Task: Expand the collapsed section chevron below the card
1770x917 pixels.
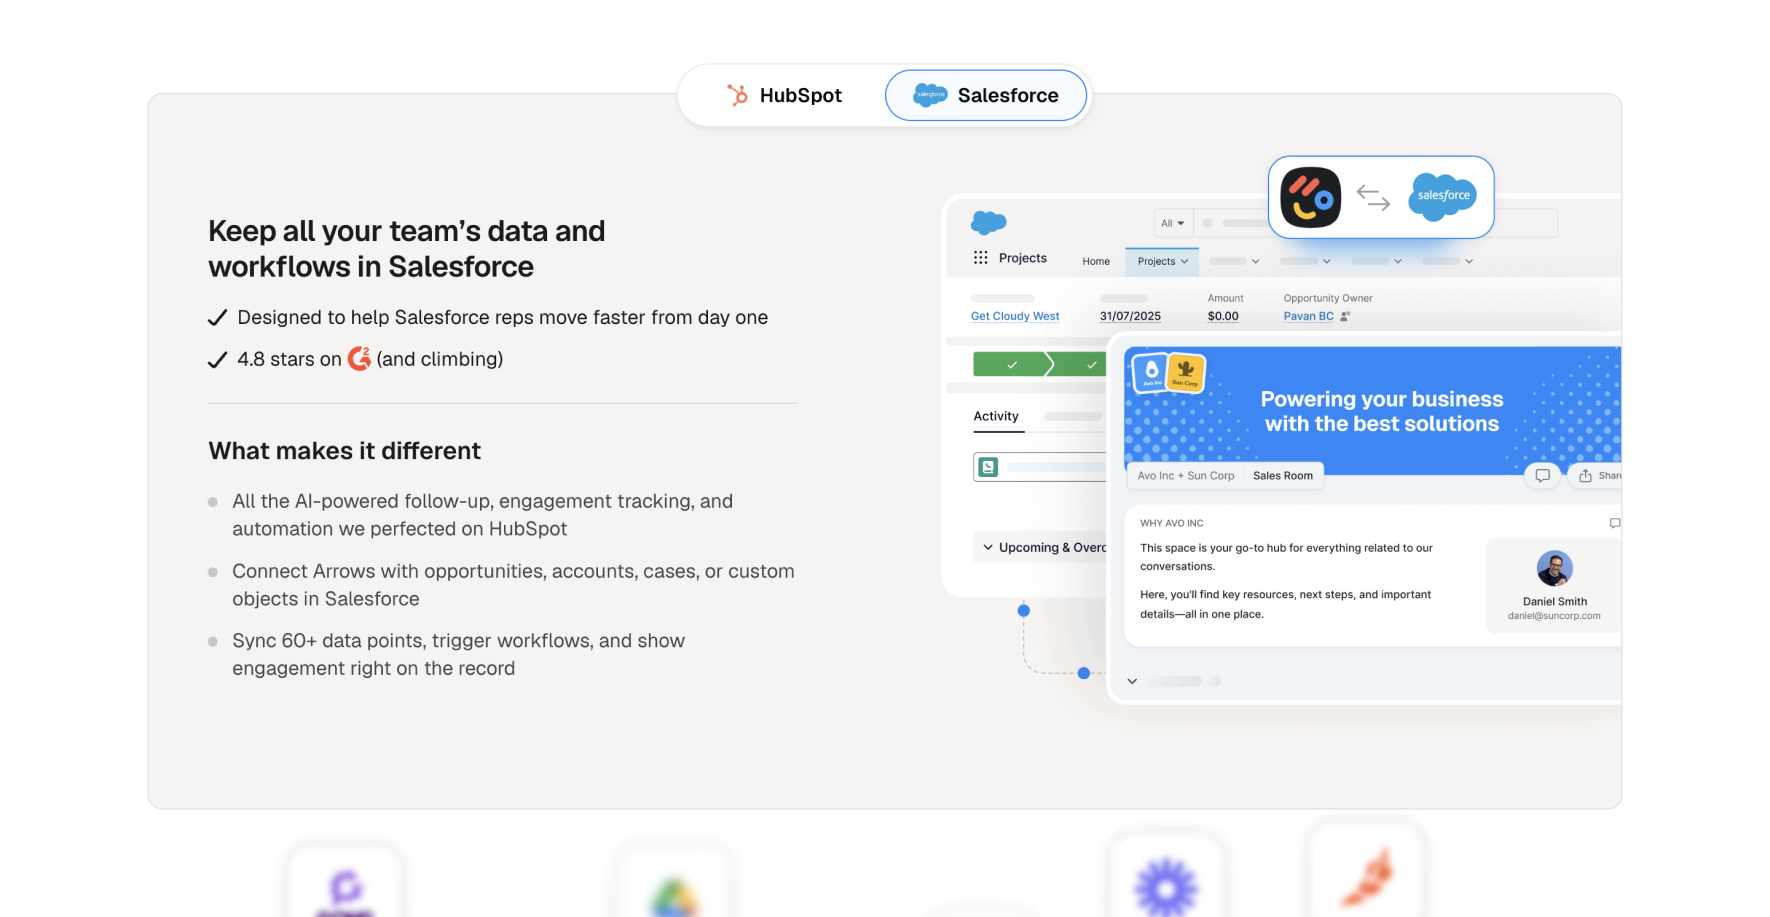Action: (x=1132, y=681)
